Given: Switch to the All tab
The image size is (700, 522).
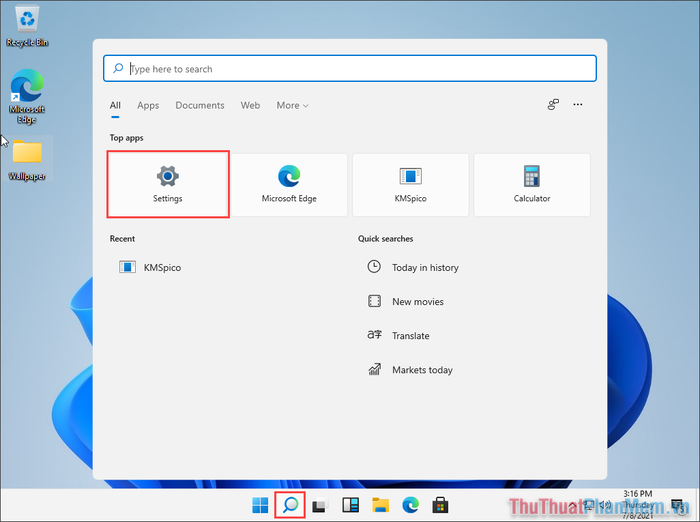Looking at the screenshot, I should tap(115, 105).
